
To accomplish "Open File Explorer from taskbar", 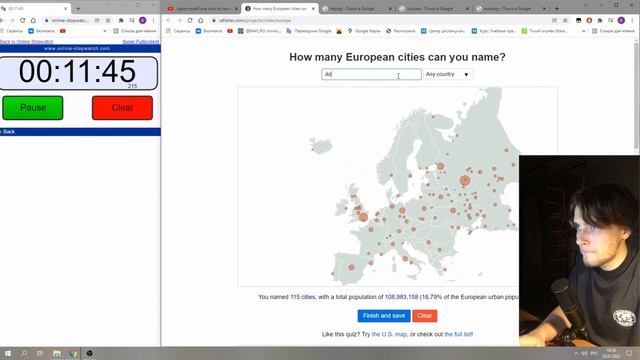I will pyautogui.click(x=57, y=353).
